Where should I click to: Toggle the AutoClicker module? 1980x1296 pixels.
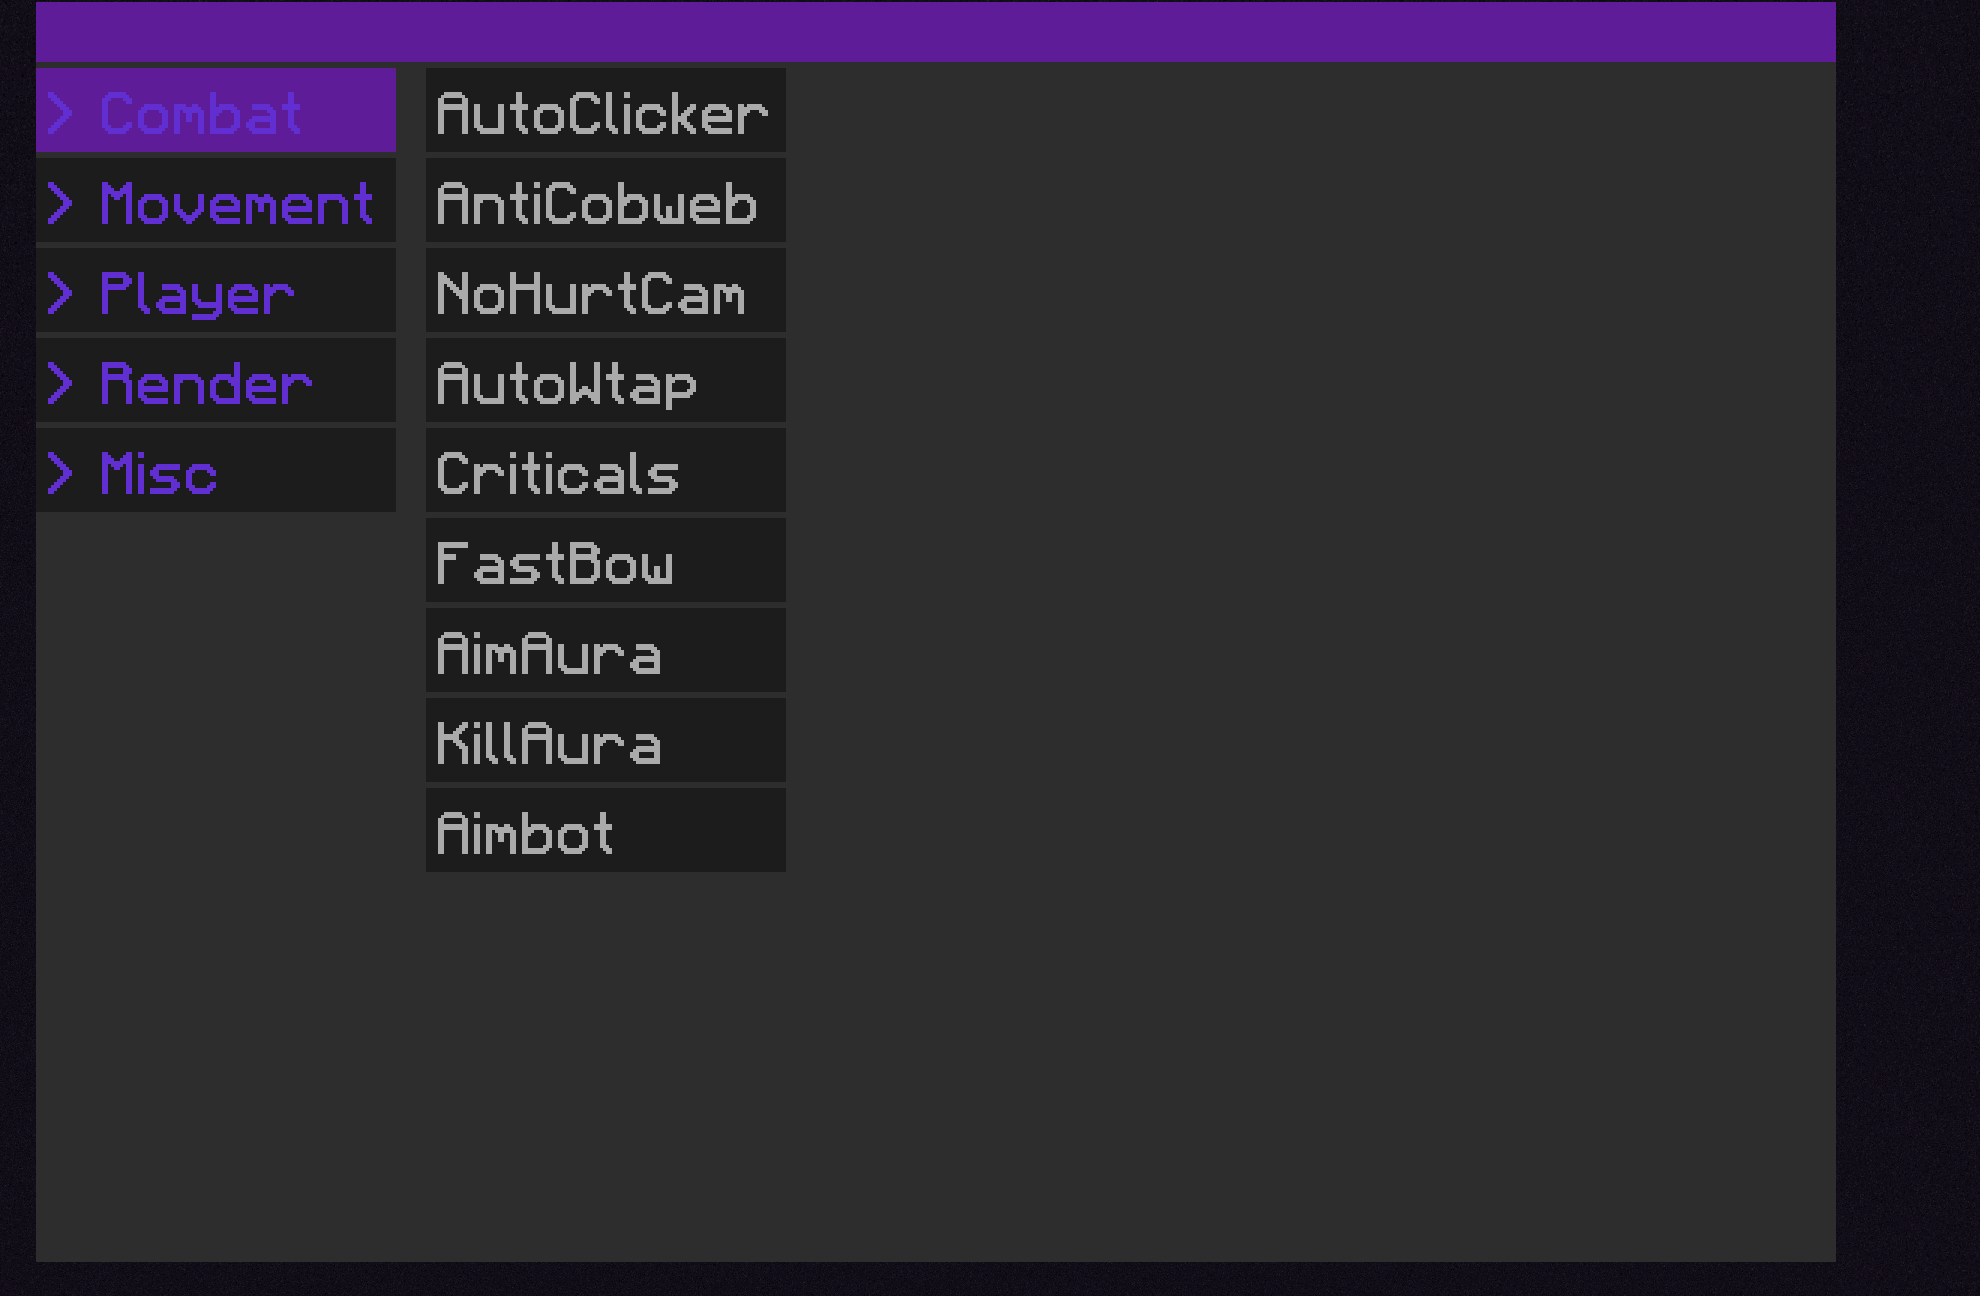coord(606,110)
